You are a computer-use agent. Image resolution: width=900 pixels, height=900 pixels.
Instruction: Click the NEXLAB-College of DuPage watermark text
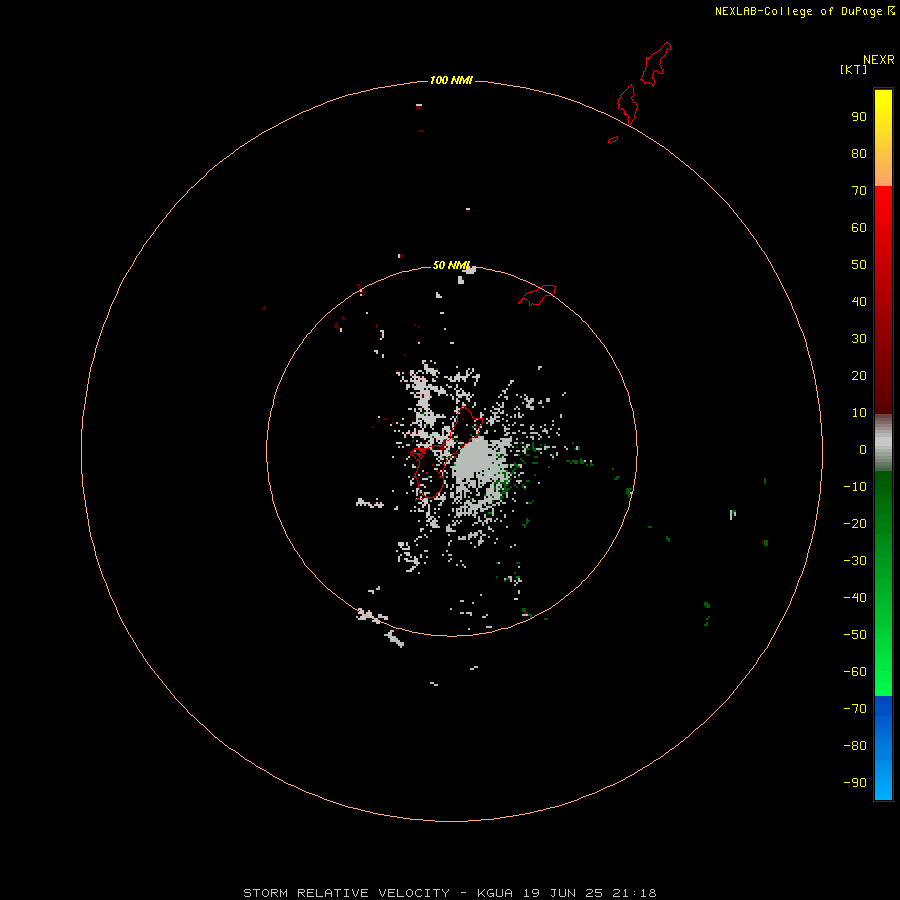pyautogui.click(x=804, y=11)
